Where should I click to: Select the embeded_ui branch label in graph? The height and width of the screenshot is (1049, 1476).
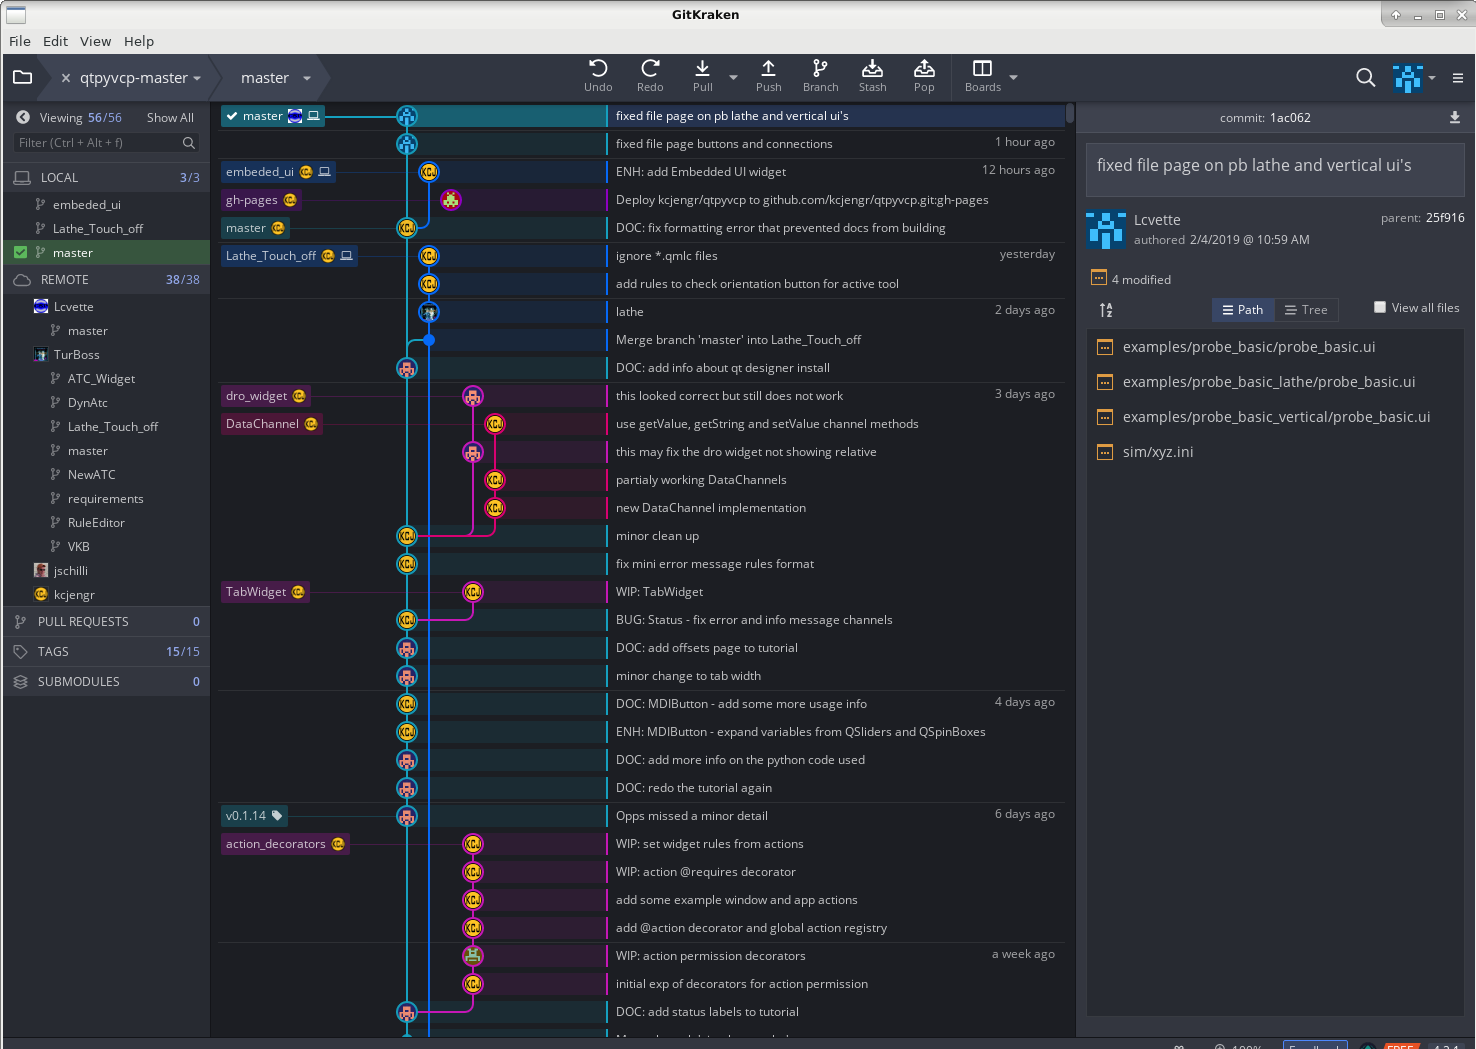click(278, 172)
